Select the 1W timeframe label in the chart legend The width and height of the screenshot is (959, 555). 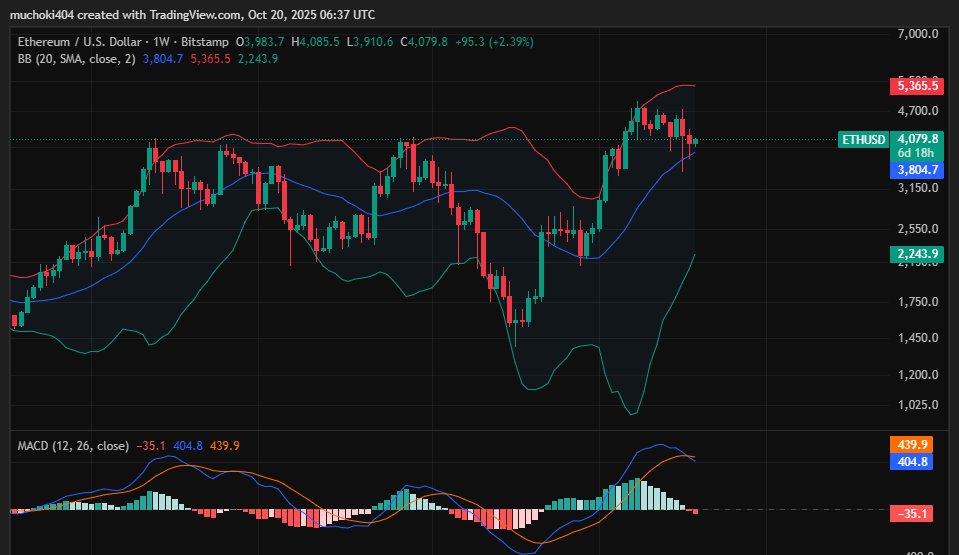[x=161, y=42]
